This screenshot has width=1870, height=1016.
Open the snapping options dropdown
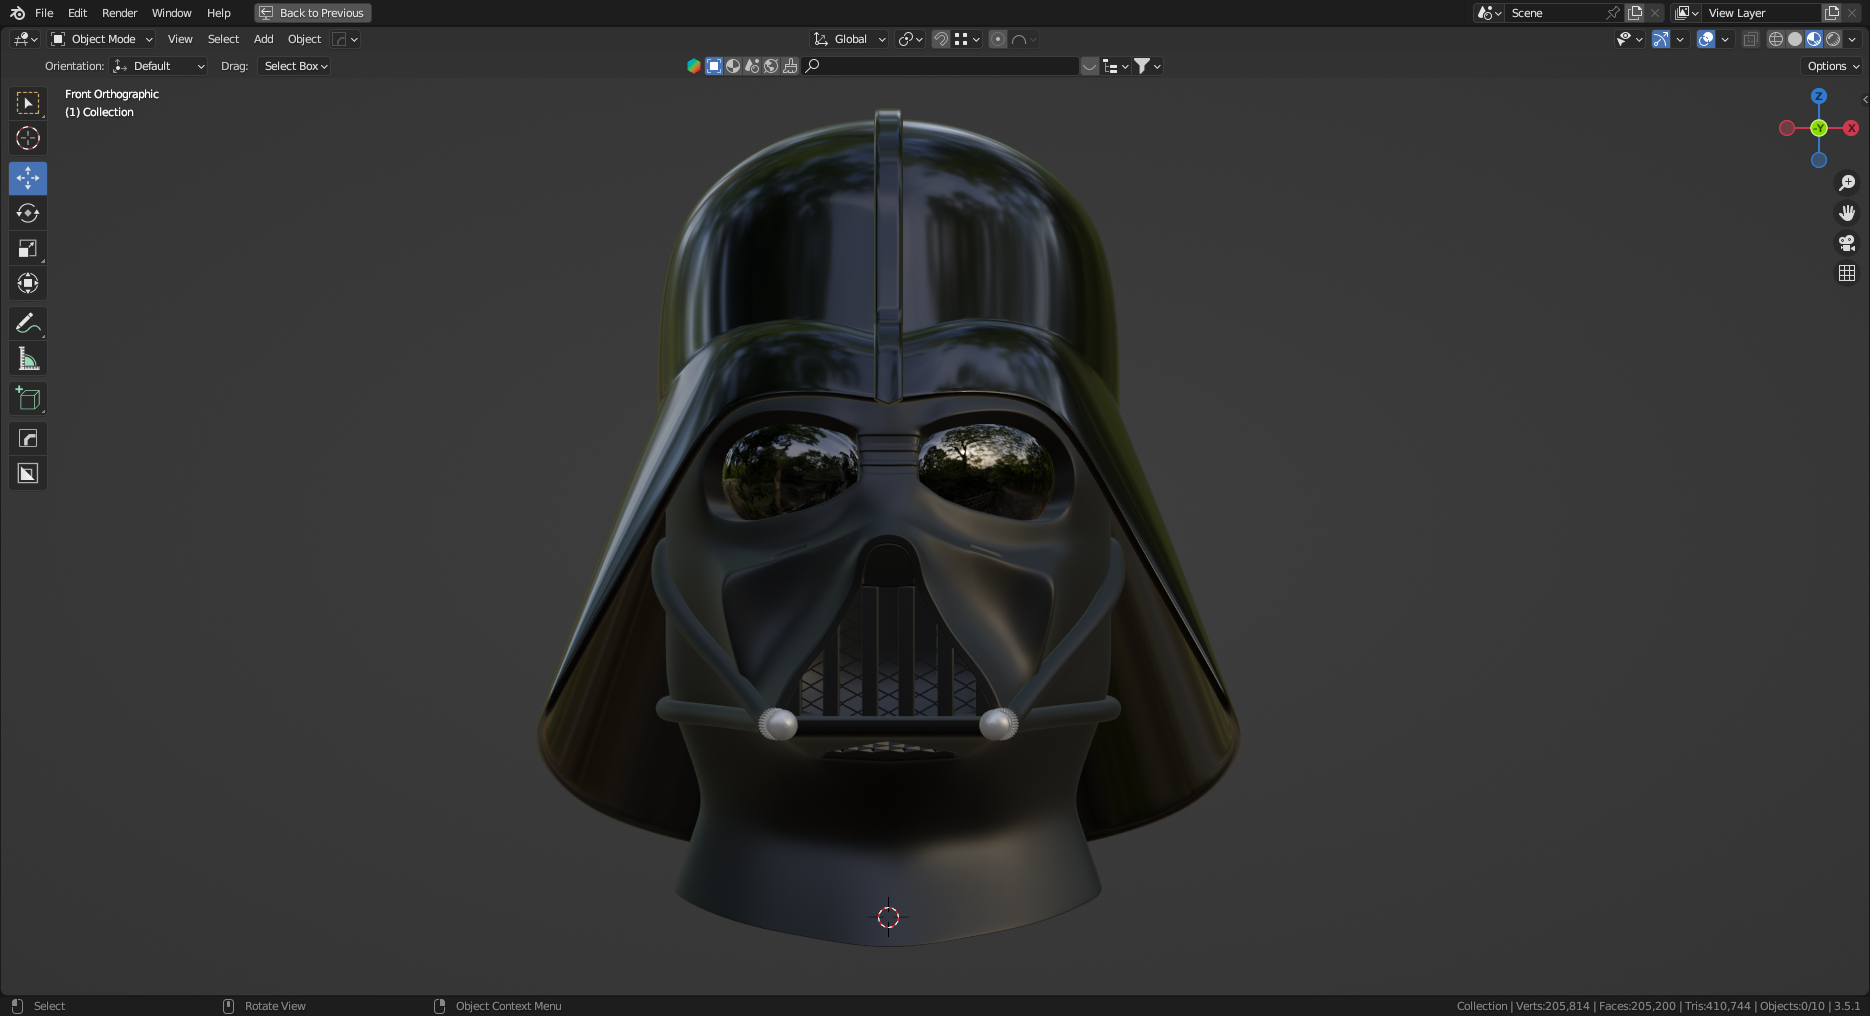(967, 39)
